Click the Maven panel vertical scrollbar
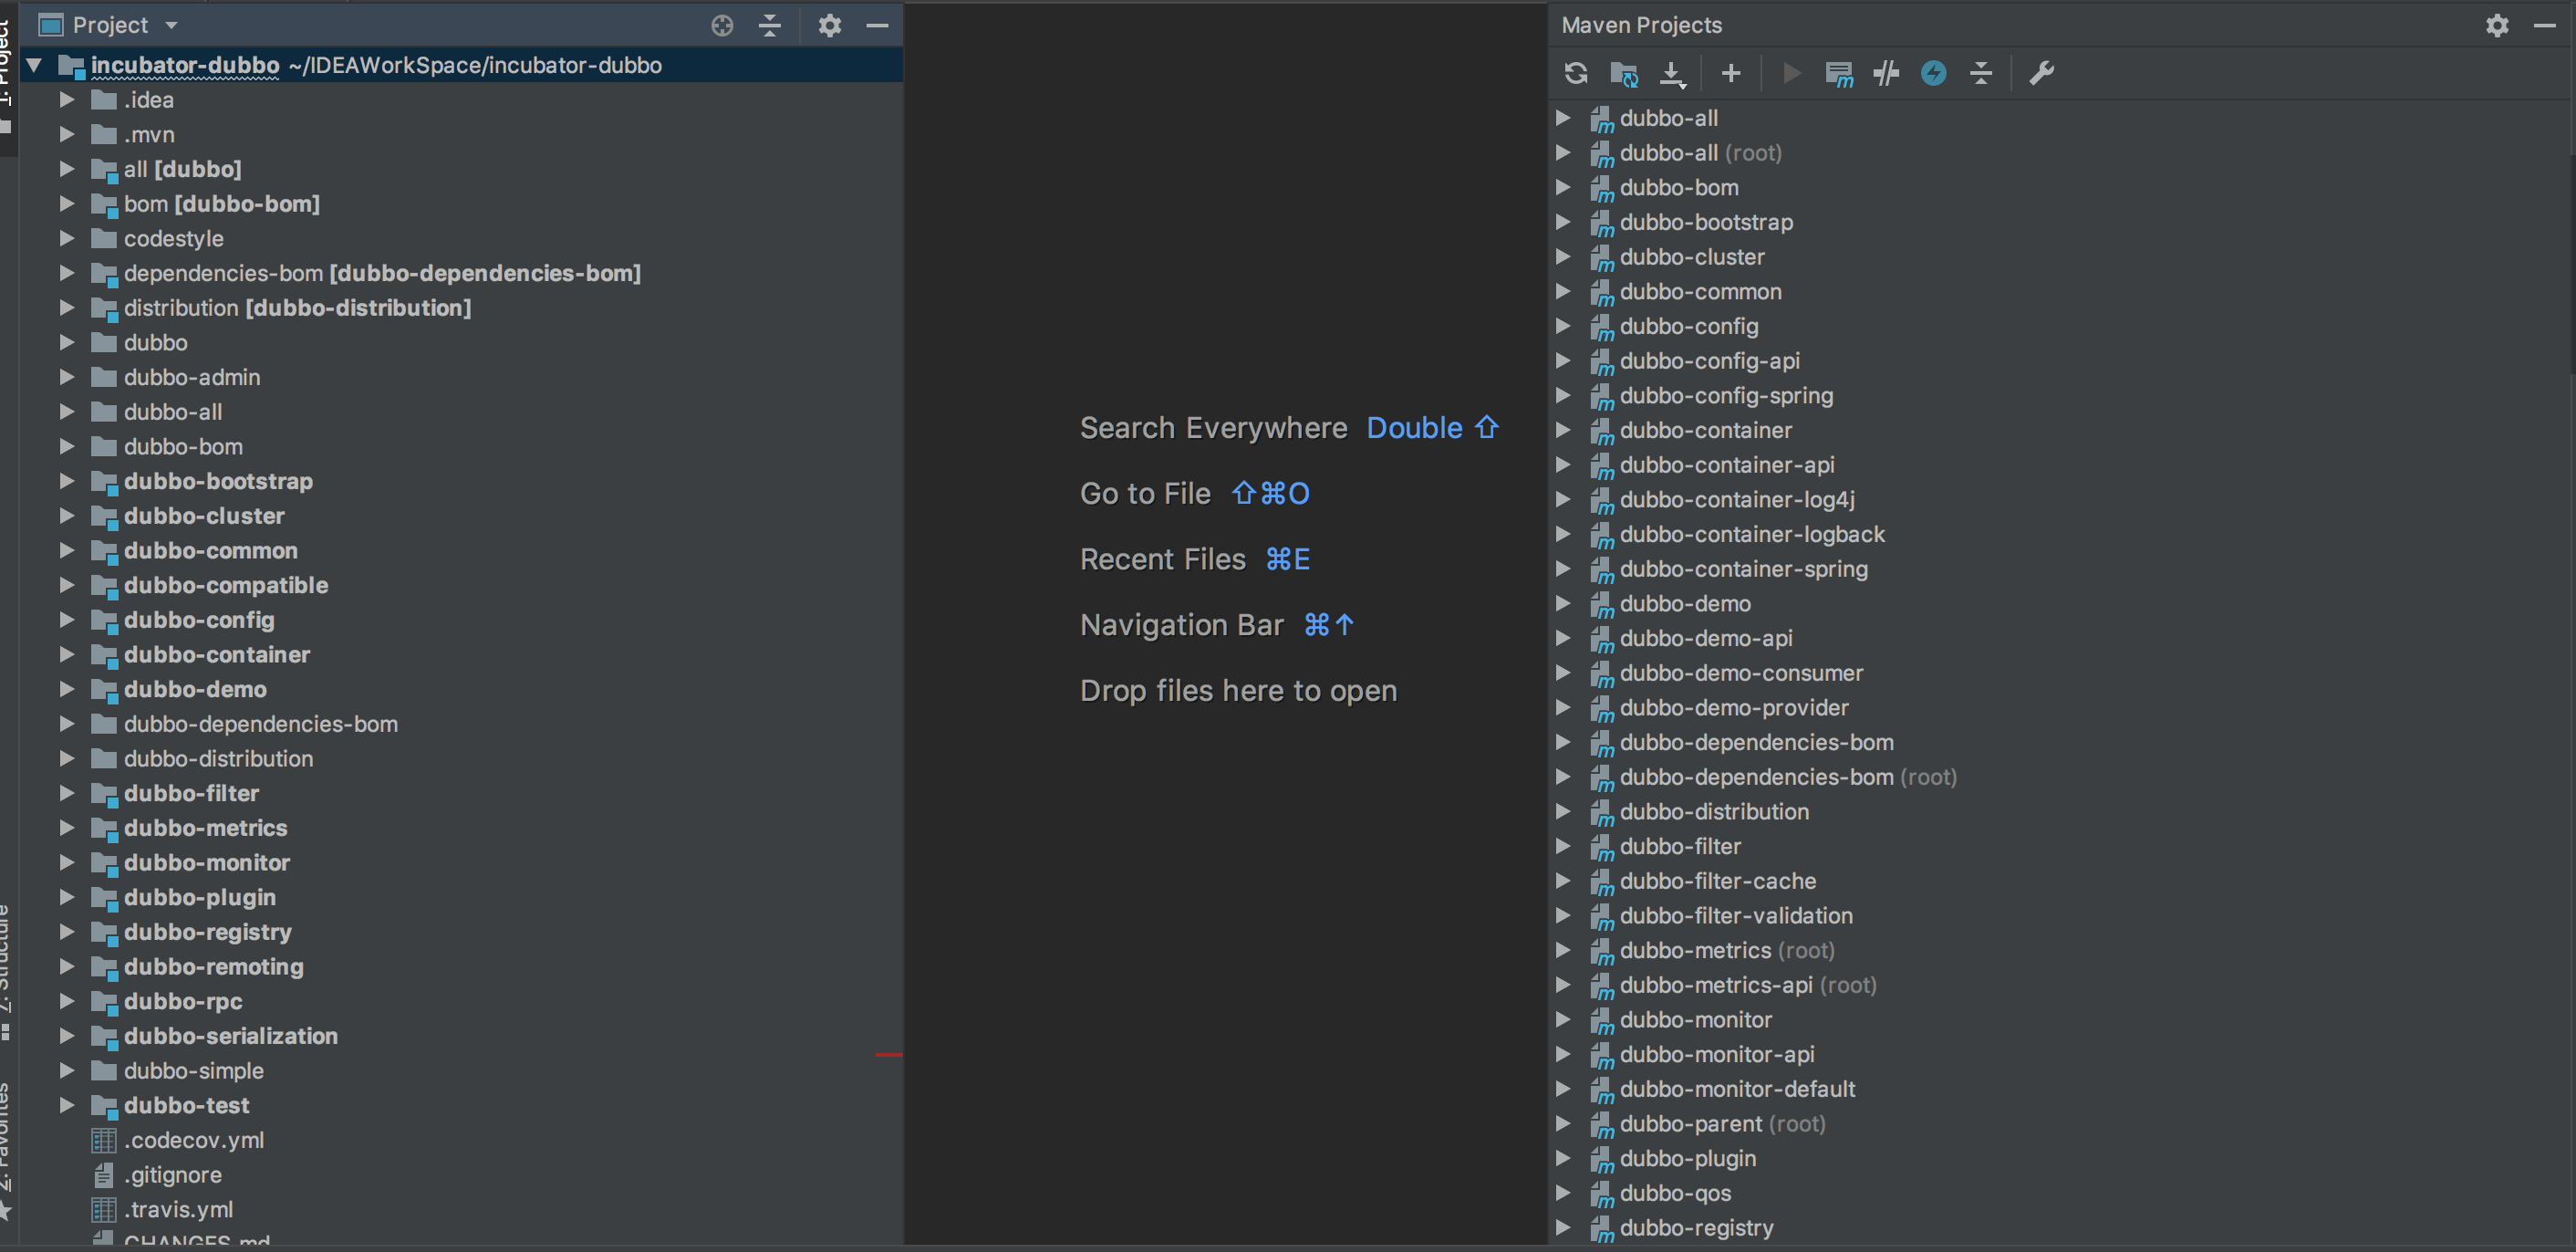This screenshot has width=2576, height=1252. pos(2571,265)
